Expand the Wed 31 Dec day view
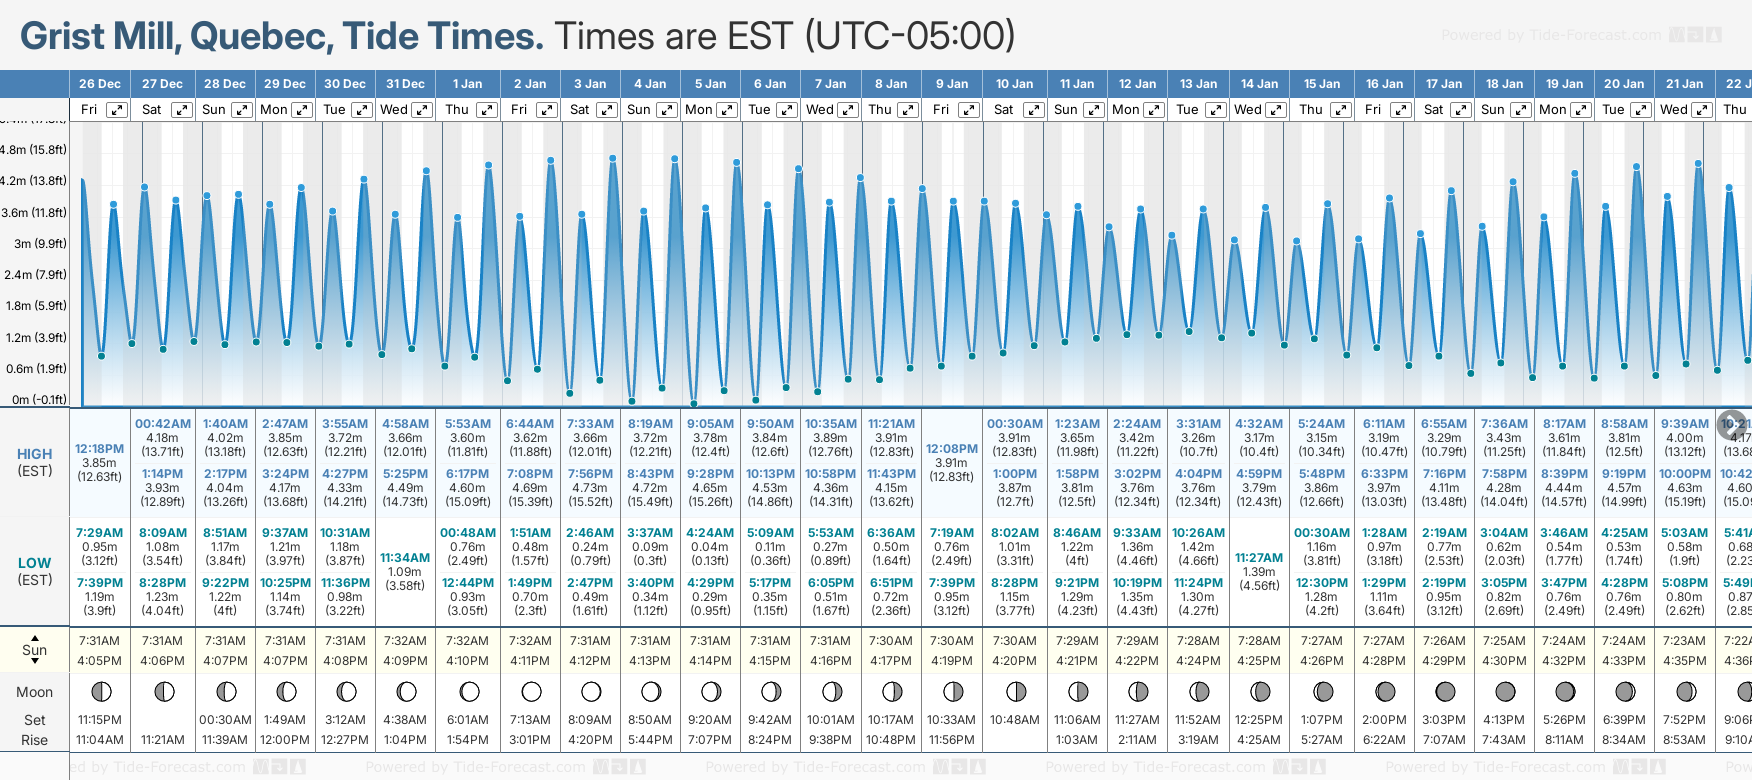 click(x=422, y=110)
